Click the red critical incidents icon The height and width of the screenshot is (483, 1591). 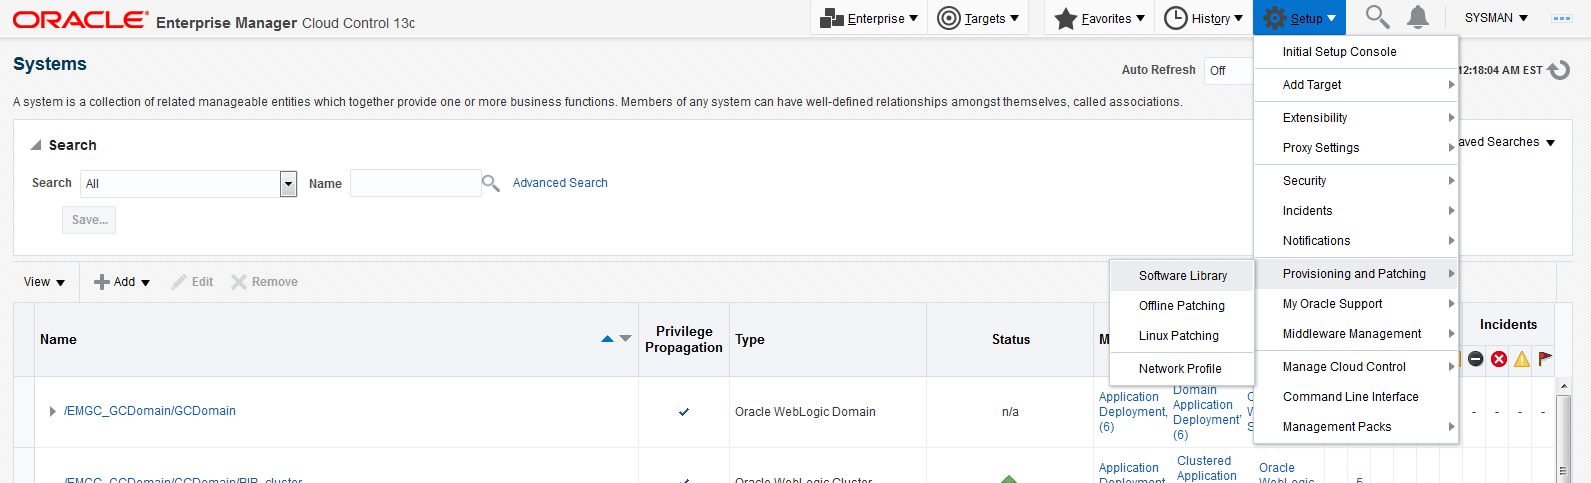click(x=1498, y=359)
